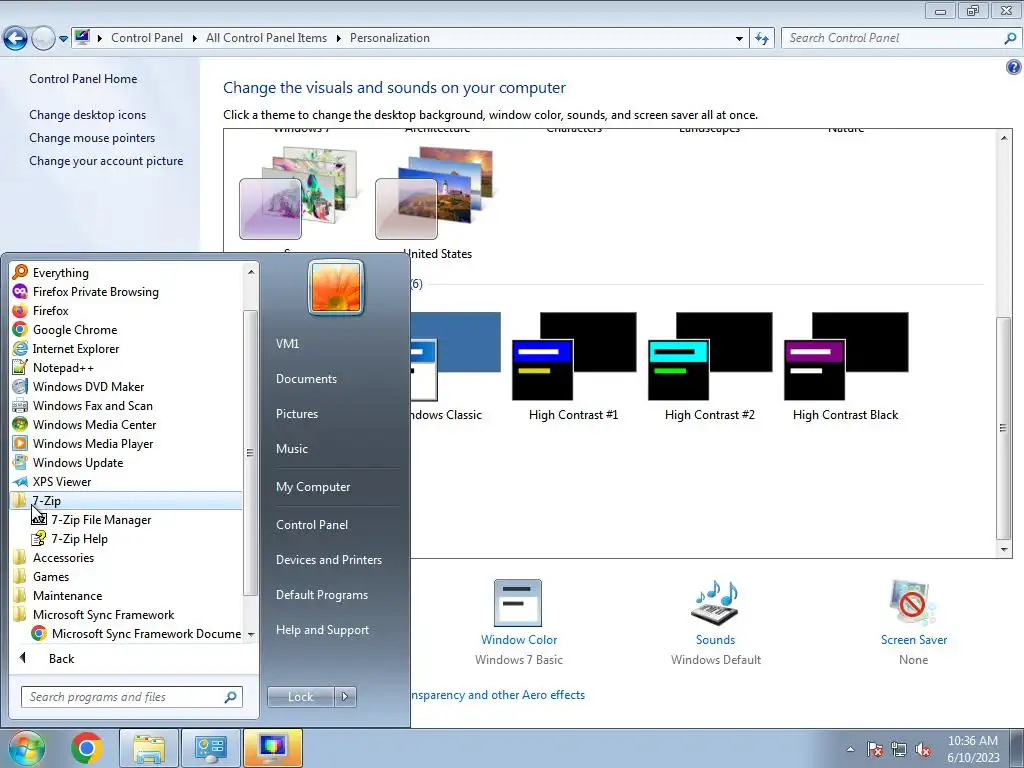
Task: Select the High Contrast #1 theme
Action: (x=573, y=367)
